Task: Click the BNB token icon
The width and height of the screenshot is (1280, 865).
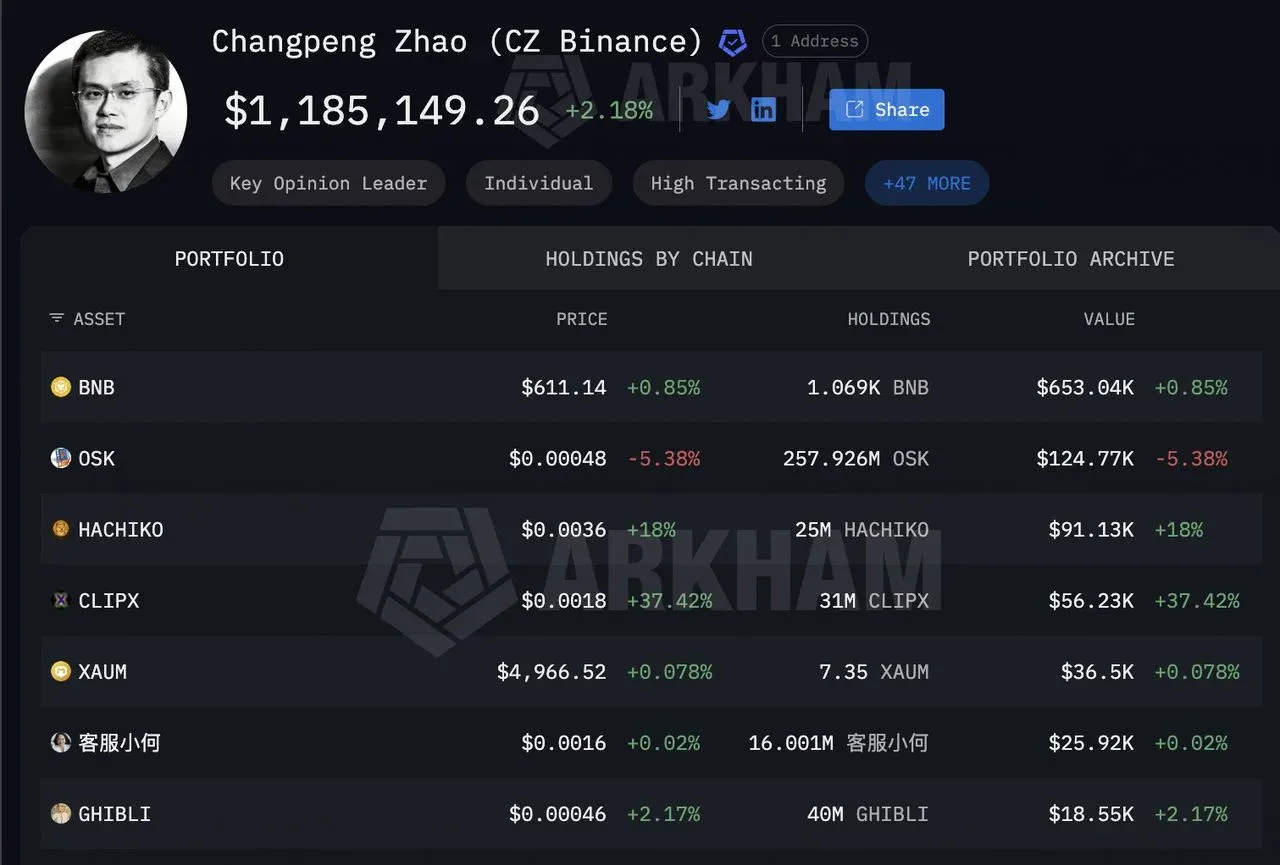Action: pos(60,387)
